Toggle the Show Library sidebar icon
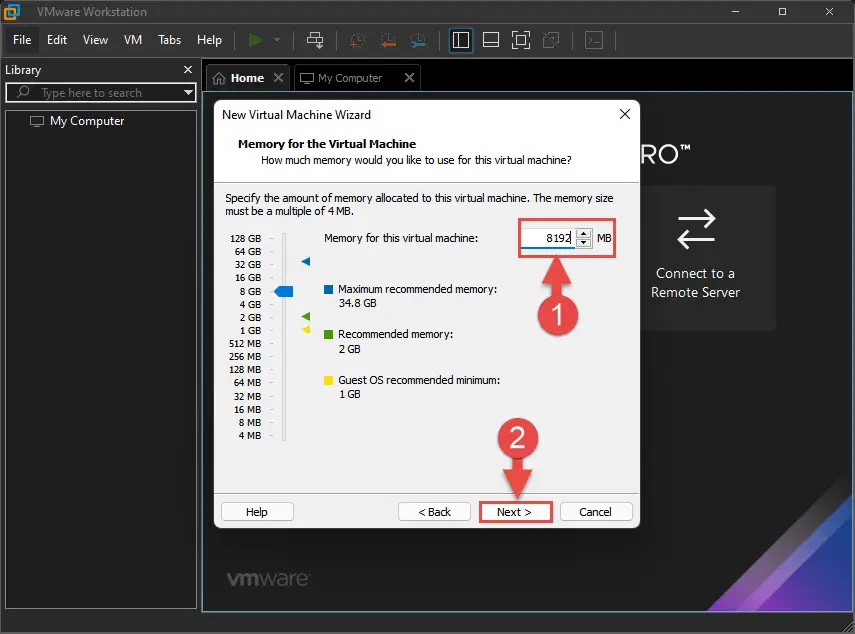Viewport: 855px width, 634px height. [461, 40]
